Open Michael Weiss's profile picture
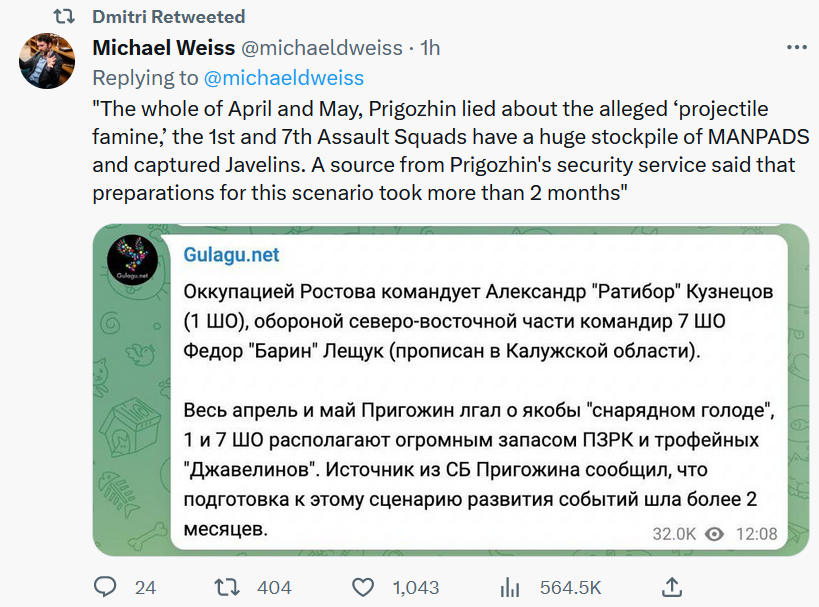The image size is (819, 607). click(x=47, y=61)
